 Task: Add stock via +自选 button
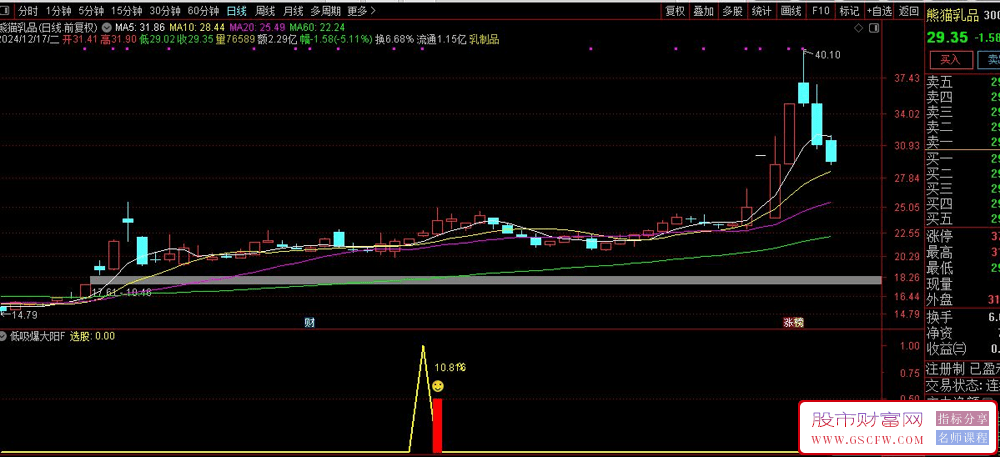coord(879,11)
